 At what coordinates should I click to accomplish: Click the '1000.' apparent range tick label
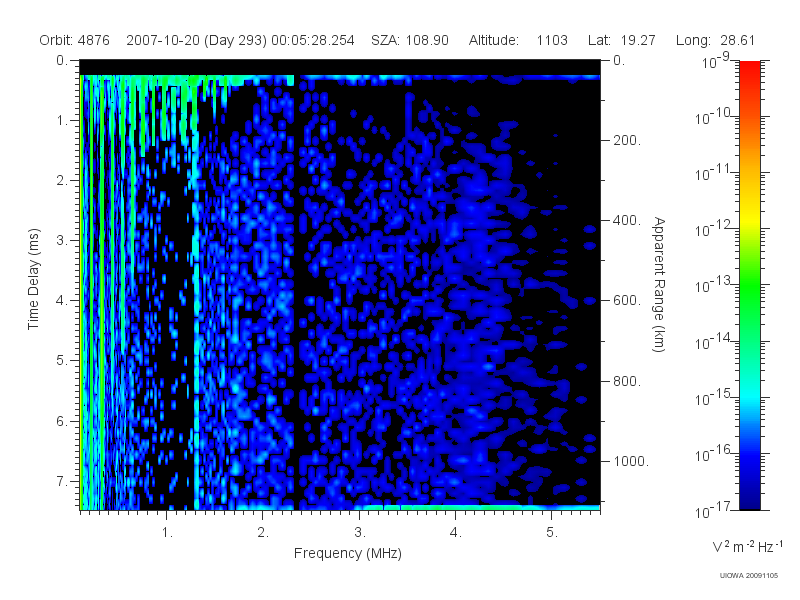point(631,461)
